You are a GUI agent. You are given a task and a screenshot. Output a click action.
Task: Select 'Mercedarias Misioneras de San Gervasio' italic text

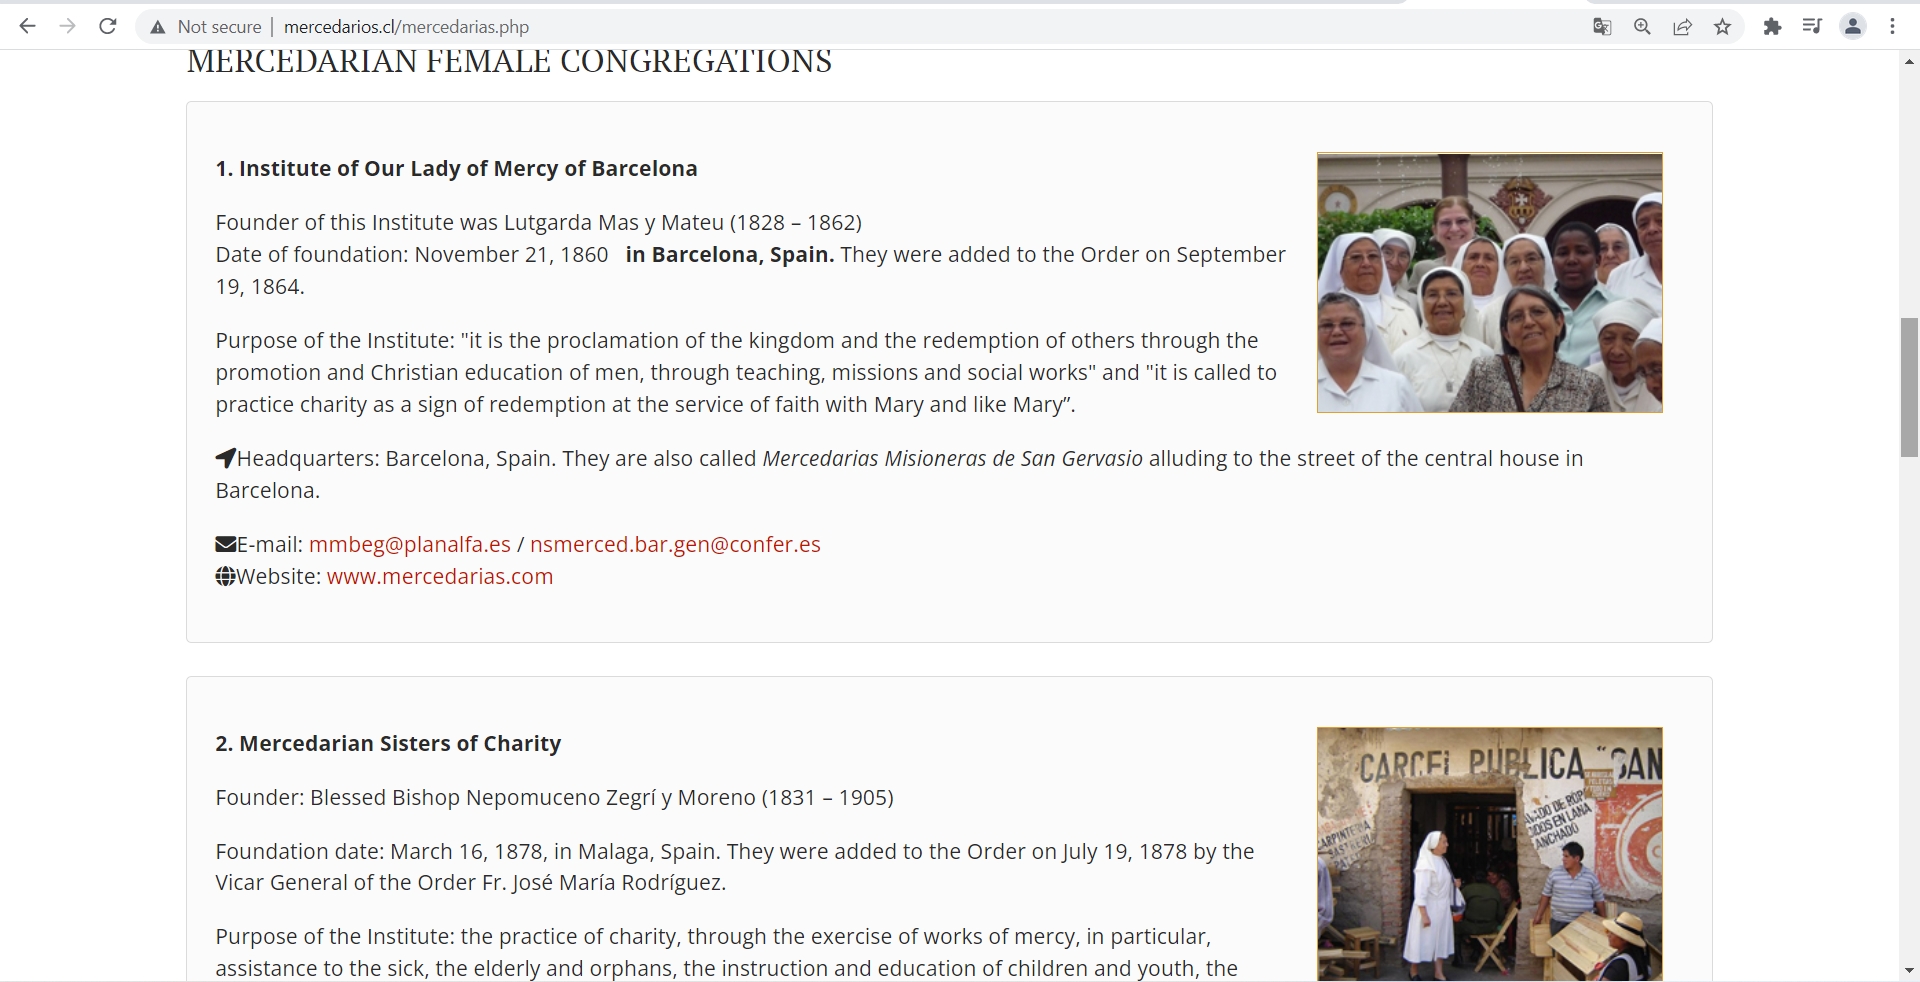(952, 458)
